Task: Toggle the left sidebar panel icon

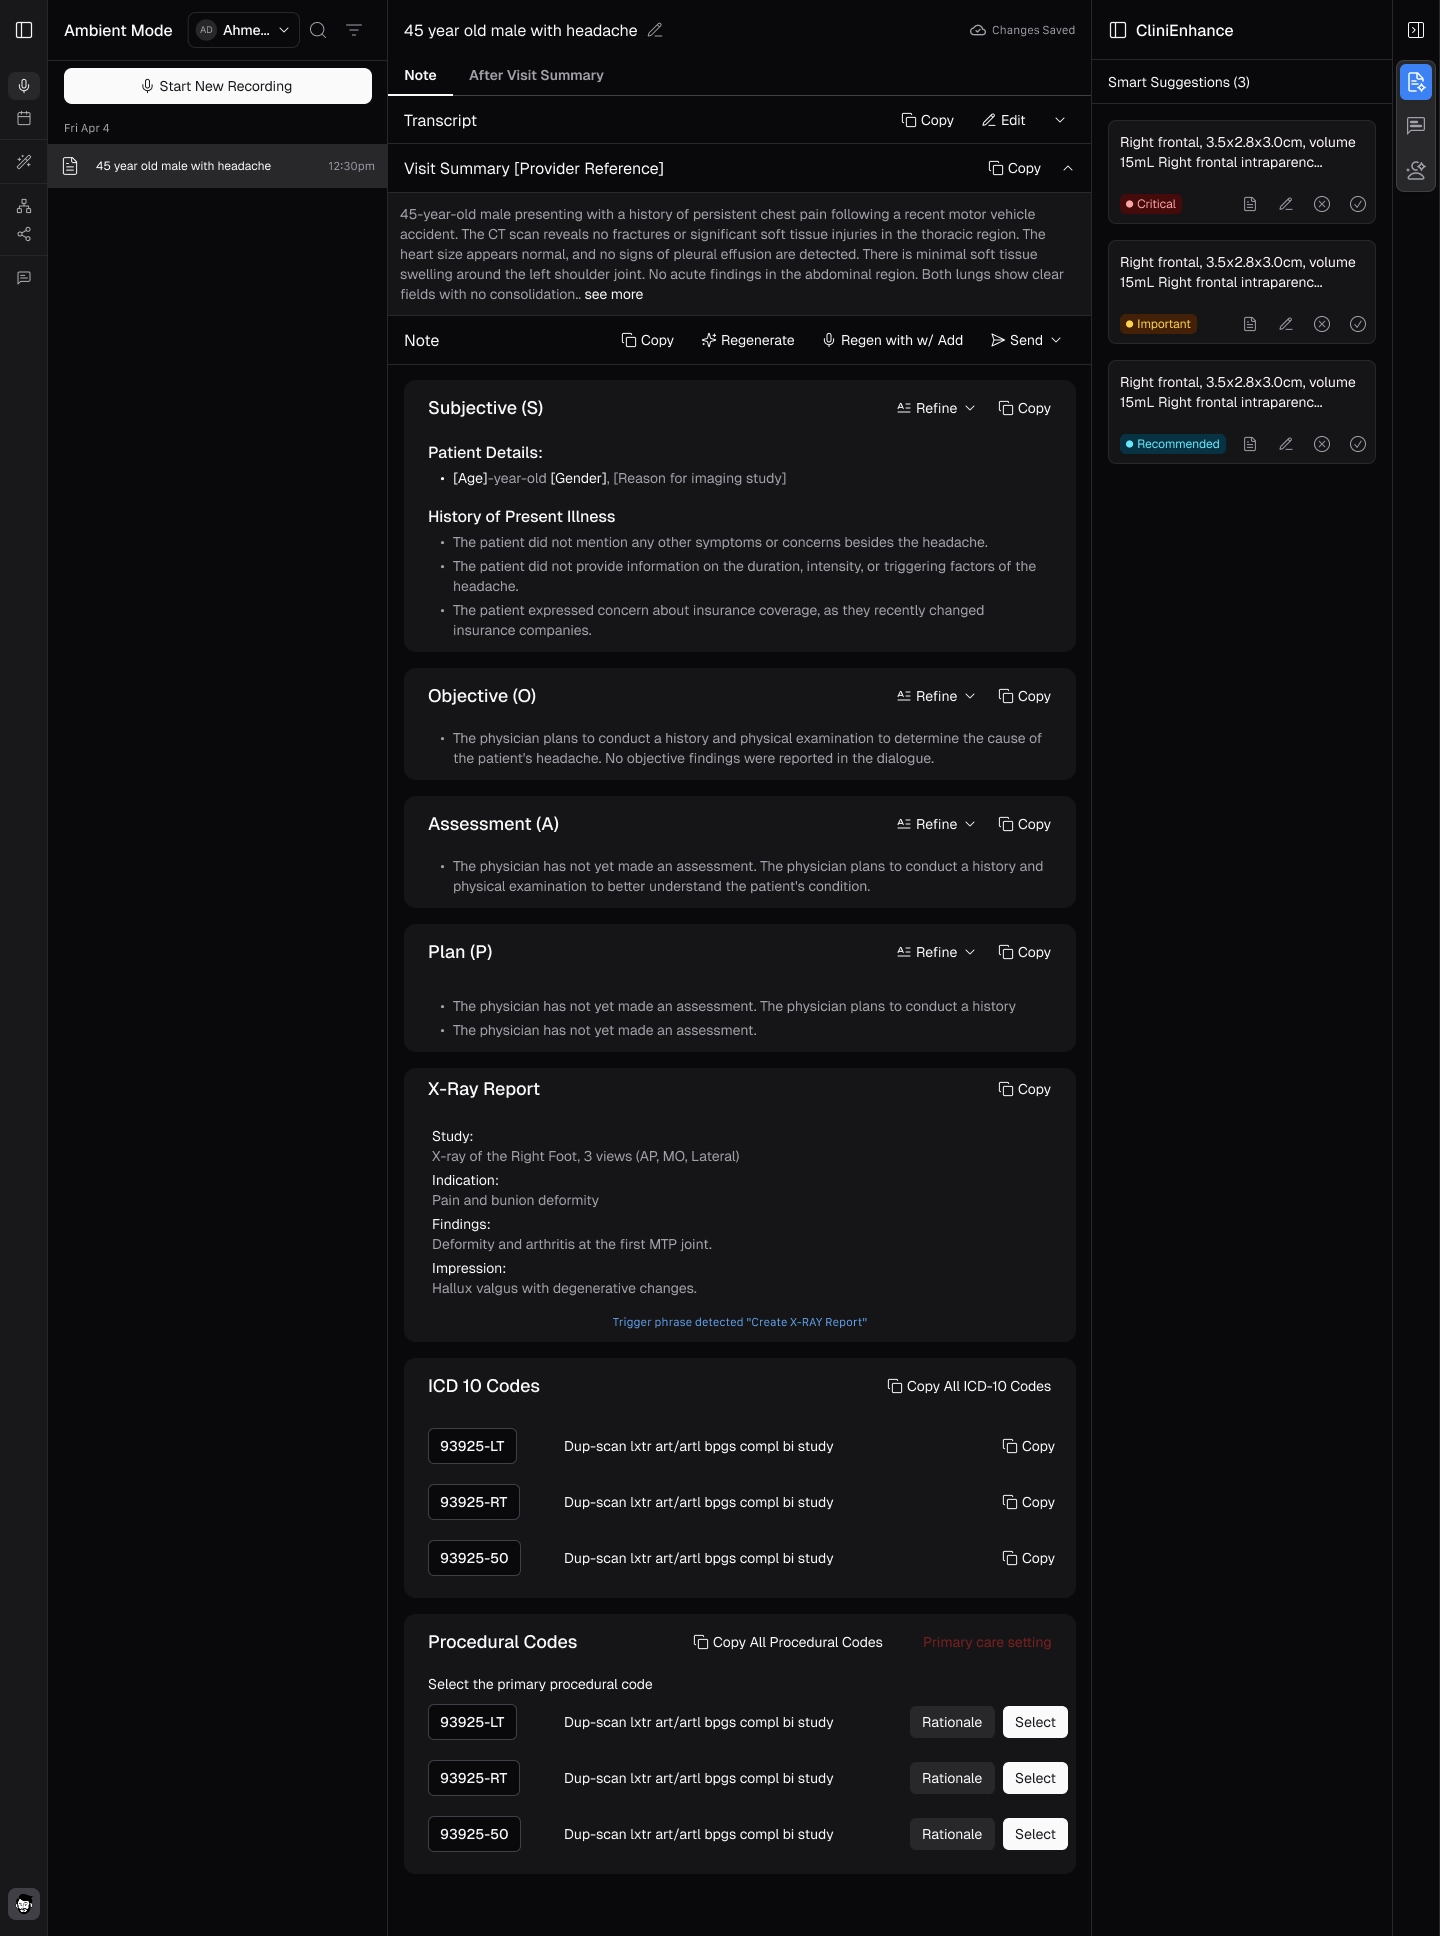Action: pyautogui.click(x=24, y=30)
